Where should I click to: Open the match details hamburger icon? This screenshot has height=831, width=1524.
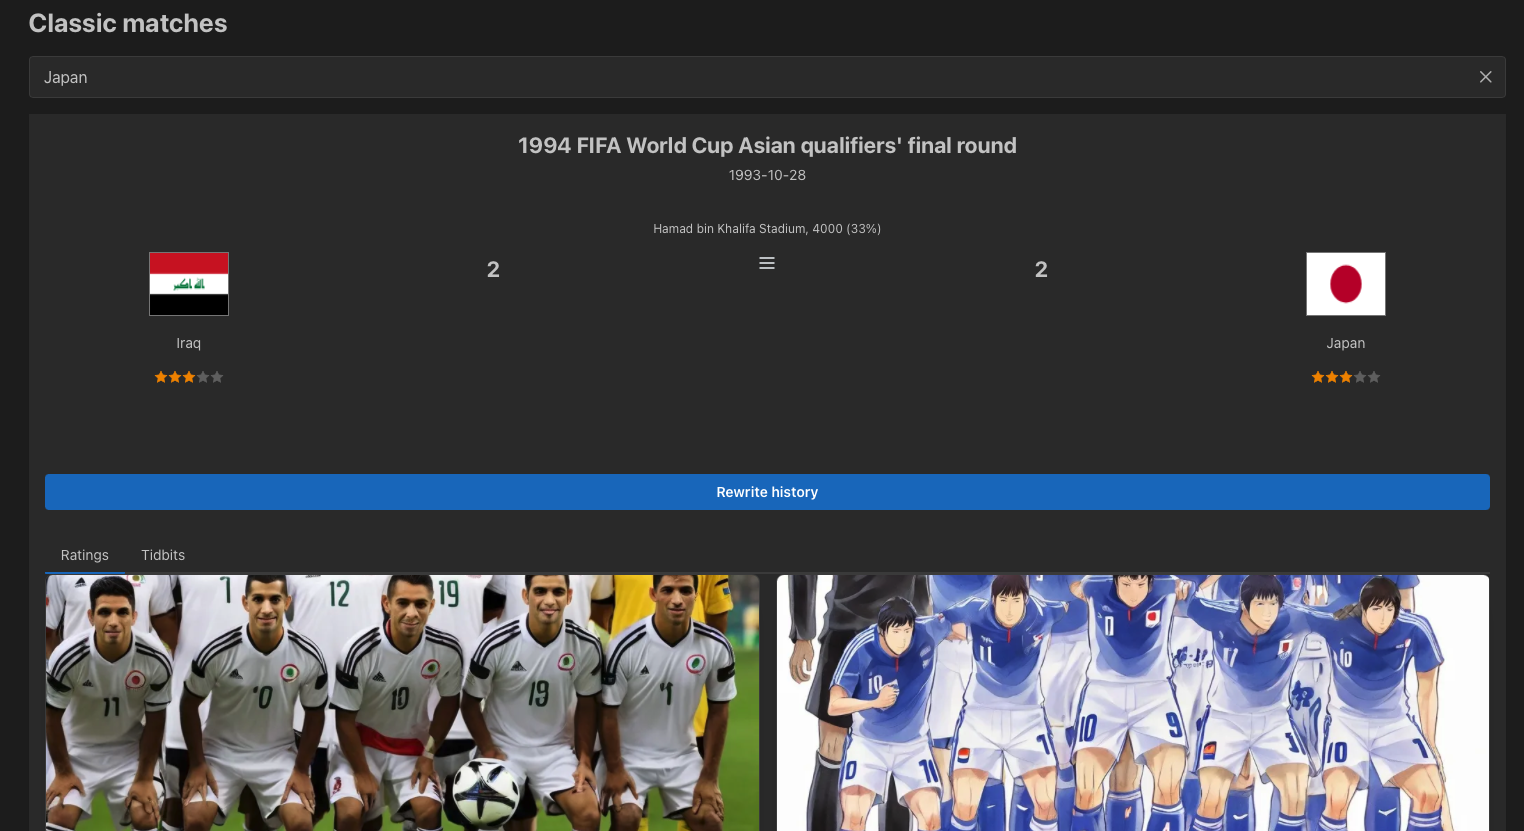pos(767,263)
